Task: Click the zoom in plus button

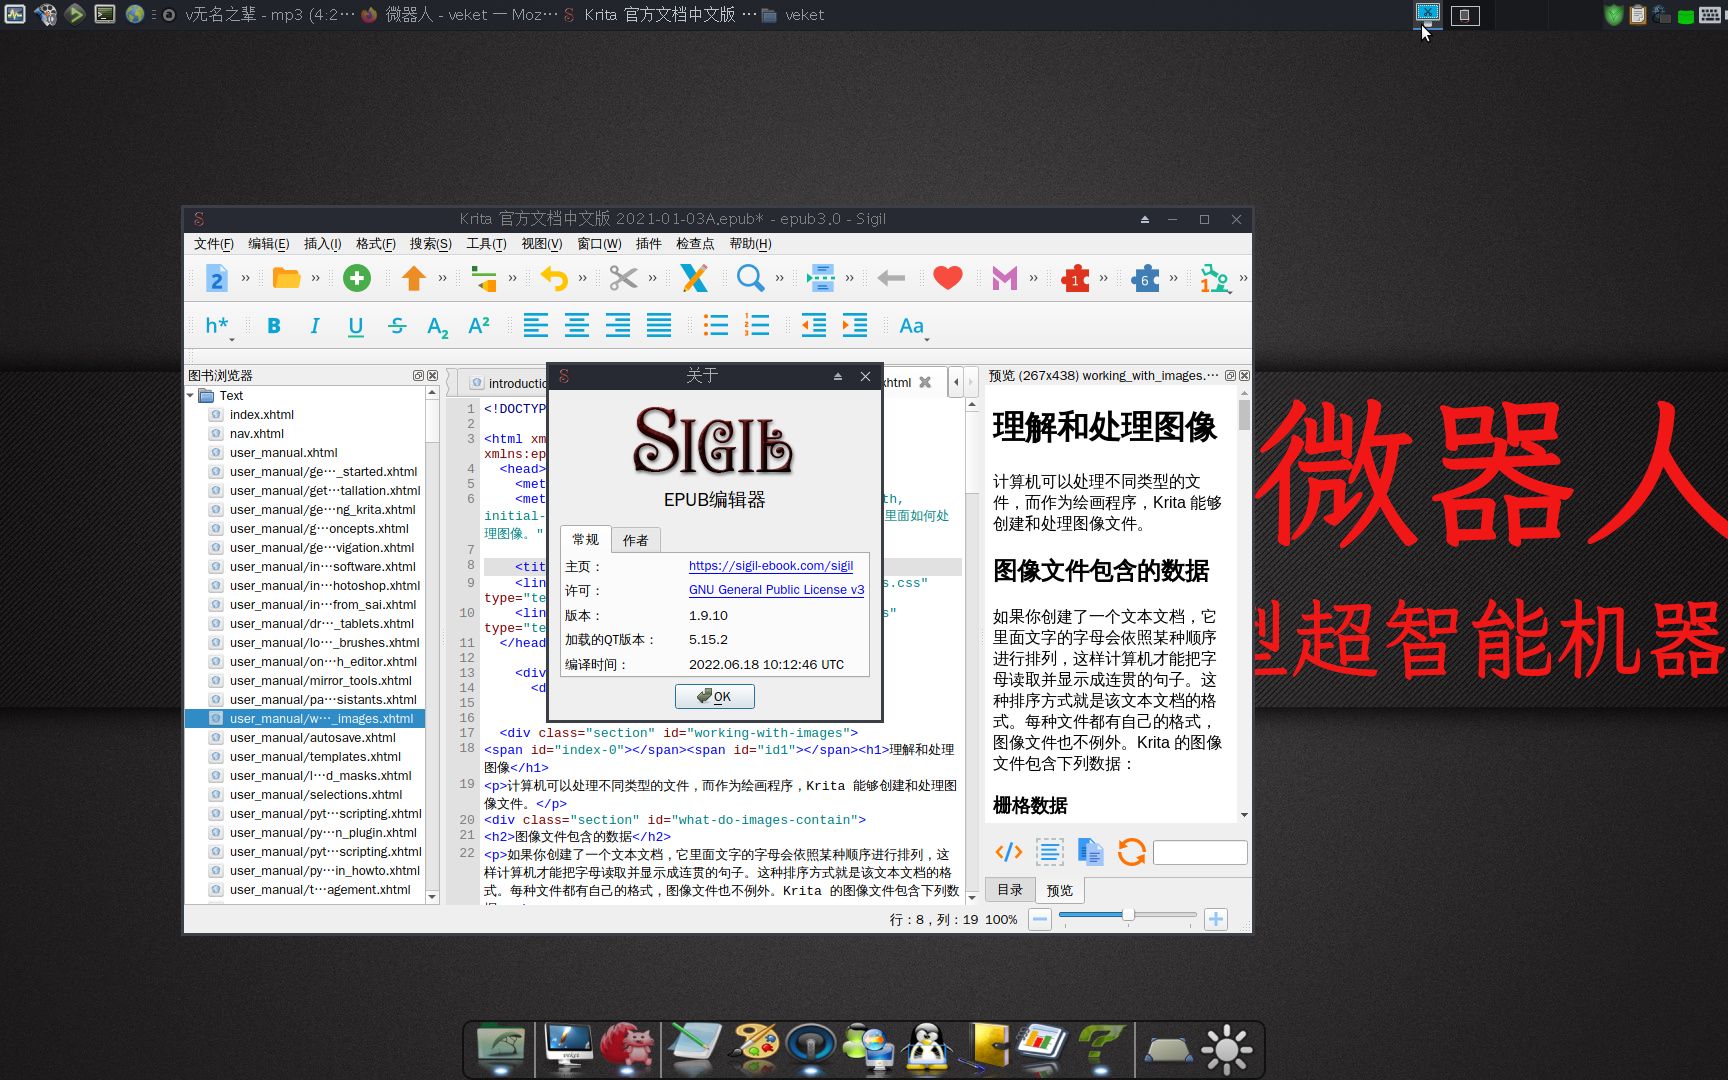Action: (x=1216, y=919)
